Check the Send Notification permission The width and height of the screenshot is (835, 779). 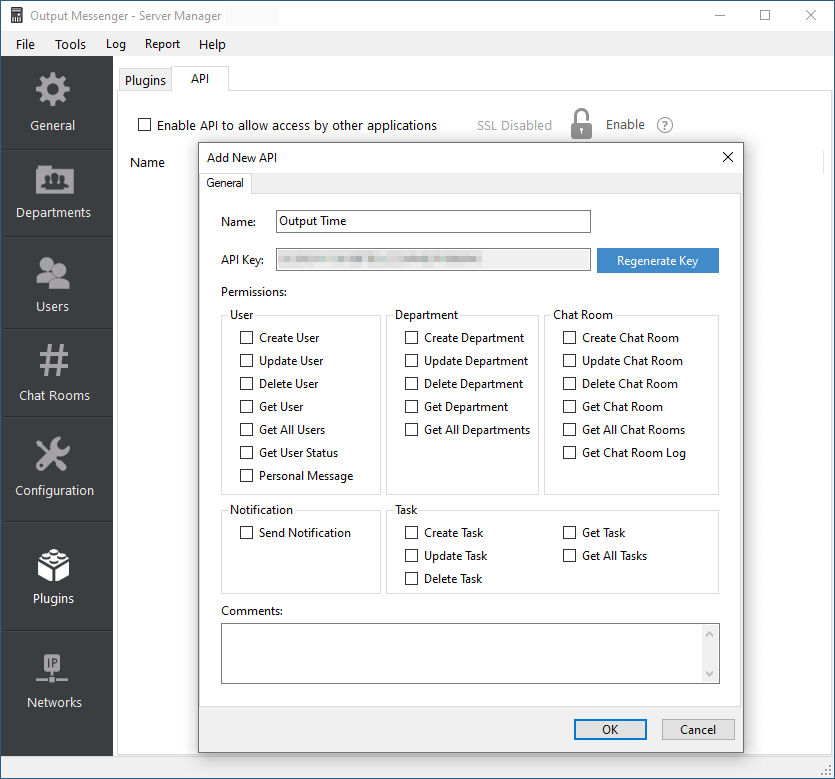246,532
